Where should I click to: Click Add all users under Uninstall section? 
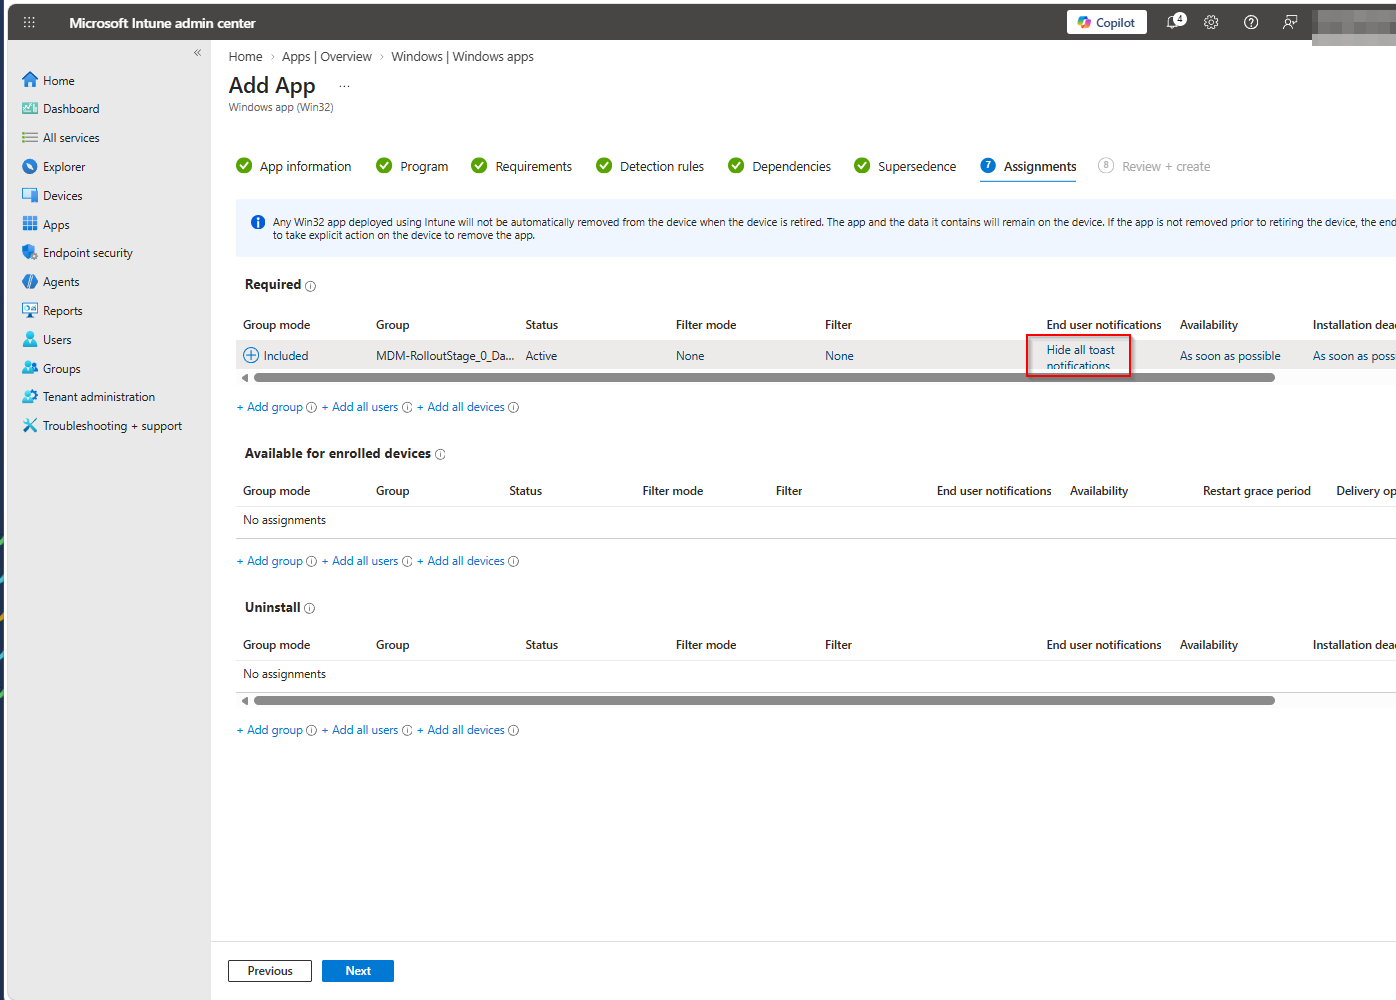tap(360, 730)
